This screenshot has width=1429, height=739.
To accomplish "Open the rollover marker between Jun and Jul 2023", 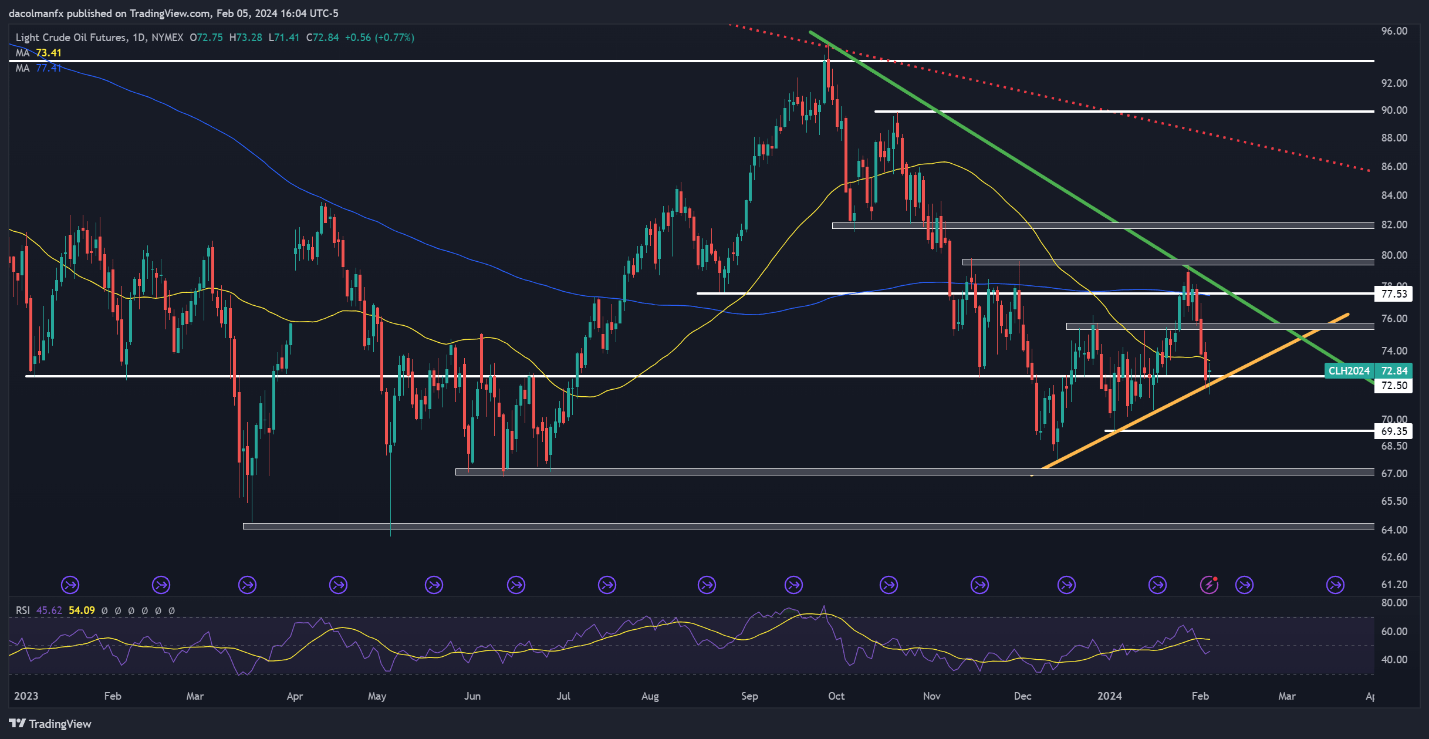I will (516, 583).
